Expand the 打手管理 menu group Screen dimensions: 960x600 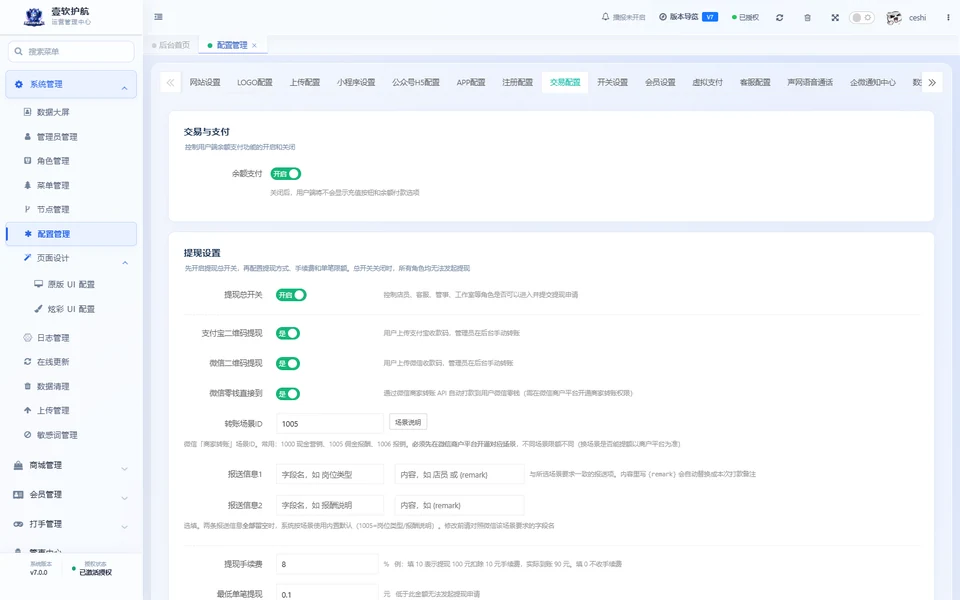(71, 524)
